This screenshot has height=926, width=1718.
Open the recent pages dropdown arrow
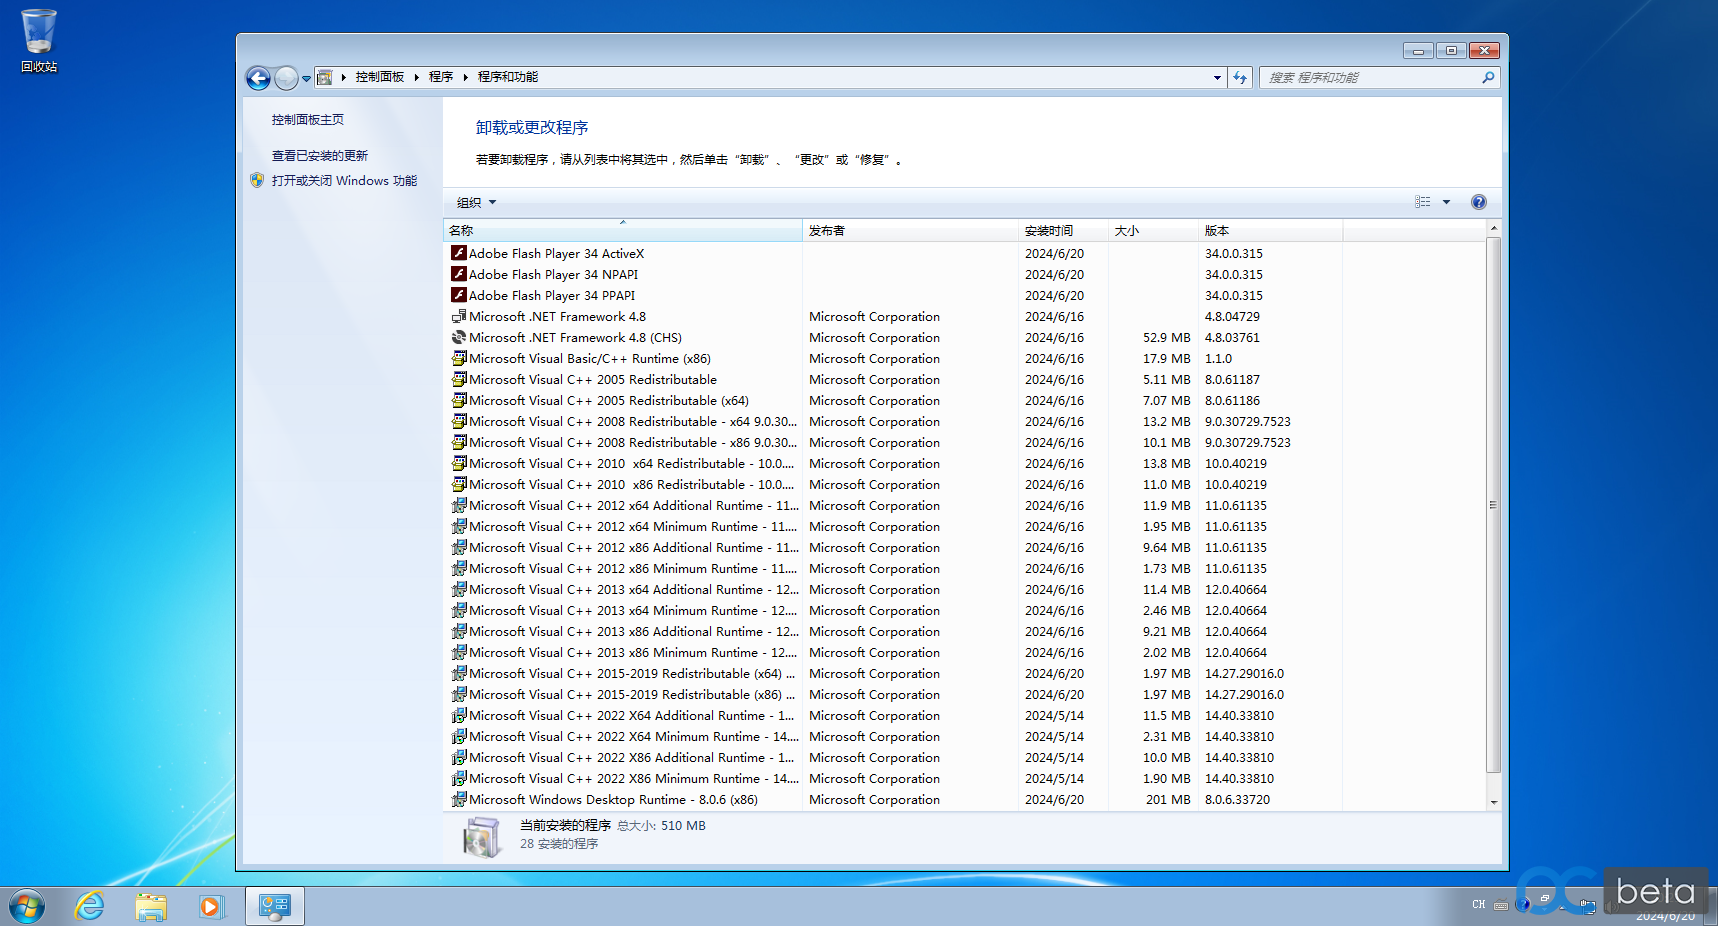[x=306, y=78]
